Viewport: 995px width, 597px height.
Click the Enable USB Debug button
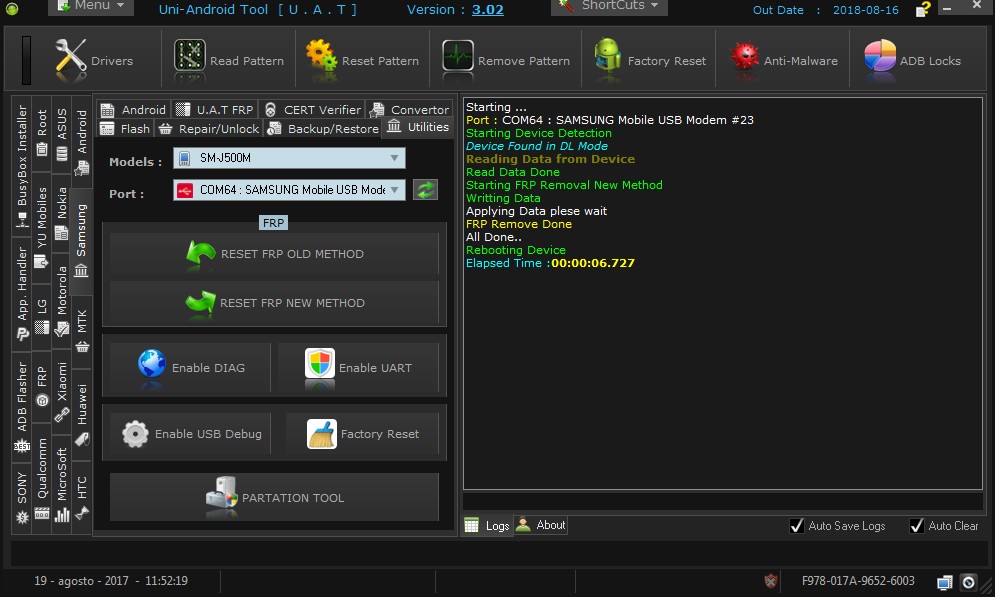coord(190,434)
